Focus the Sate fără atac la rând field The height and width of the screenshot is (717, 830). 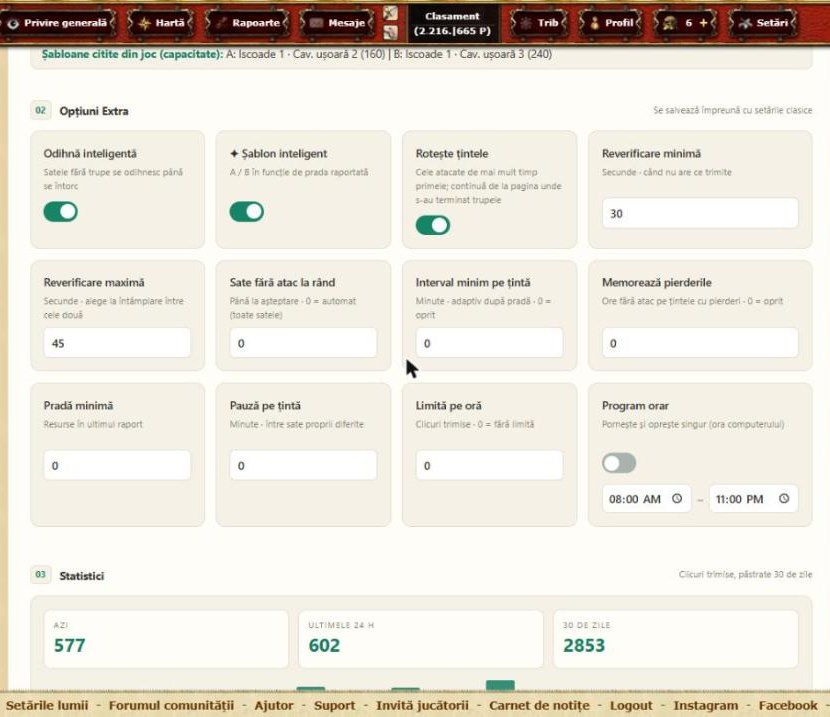pyautogui.click(x=303, y=343)
